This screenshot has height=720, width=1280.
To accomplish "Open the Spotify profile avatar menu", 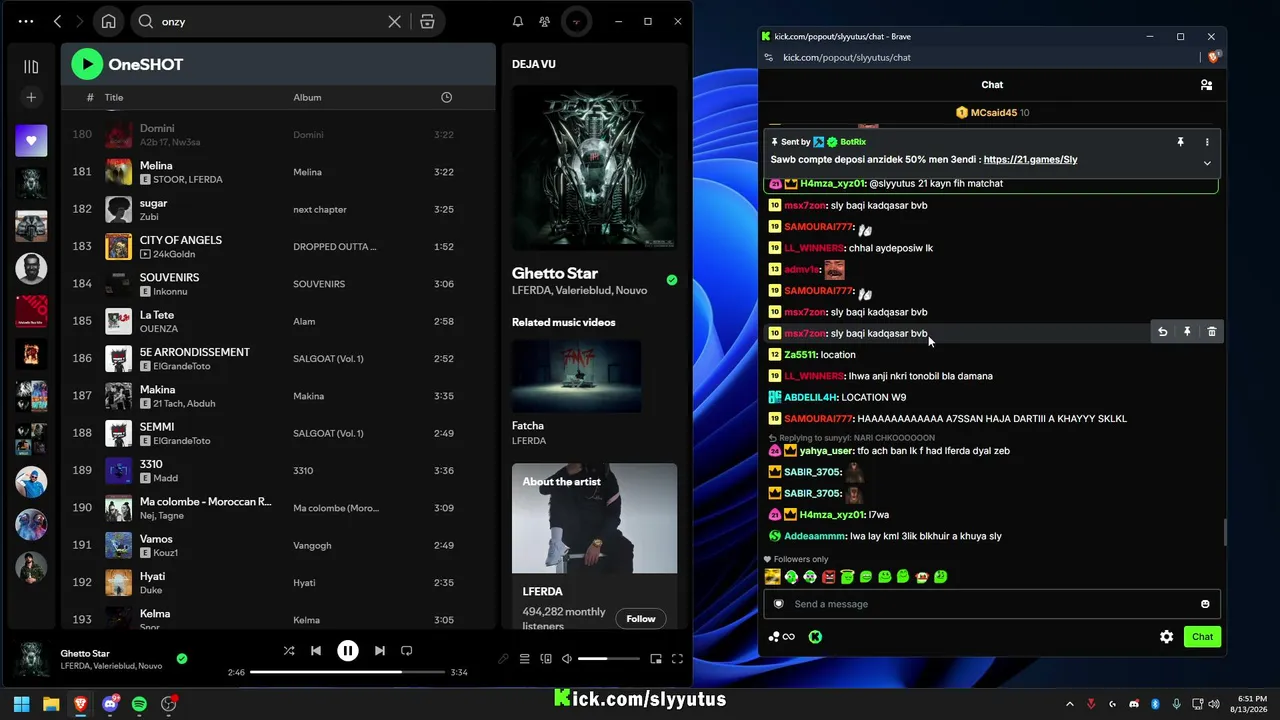I will [575, 21].
